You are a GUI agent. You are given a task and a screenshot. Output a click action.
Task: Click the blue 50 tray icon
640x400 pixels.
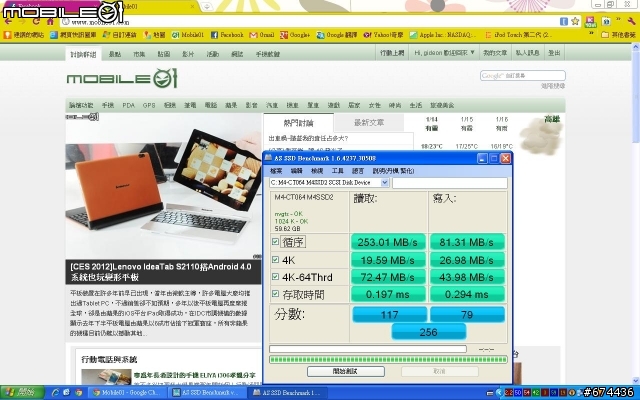click(x=518, y=393)
